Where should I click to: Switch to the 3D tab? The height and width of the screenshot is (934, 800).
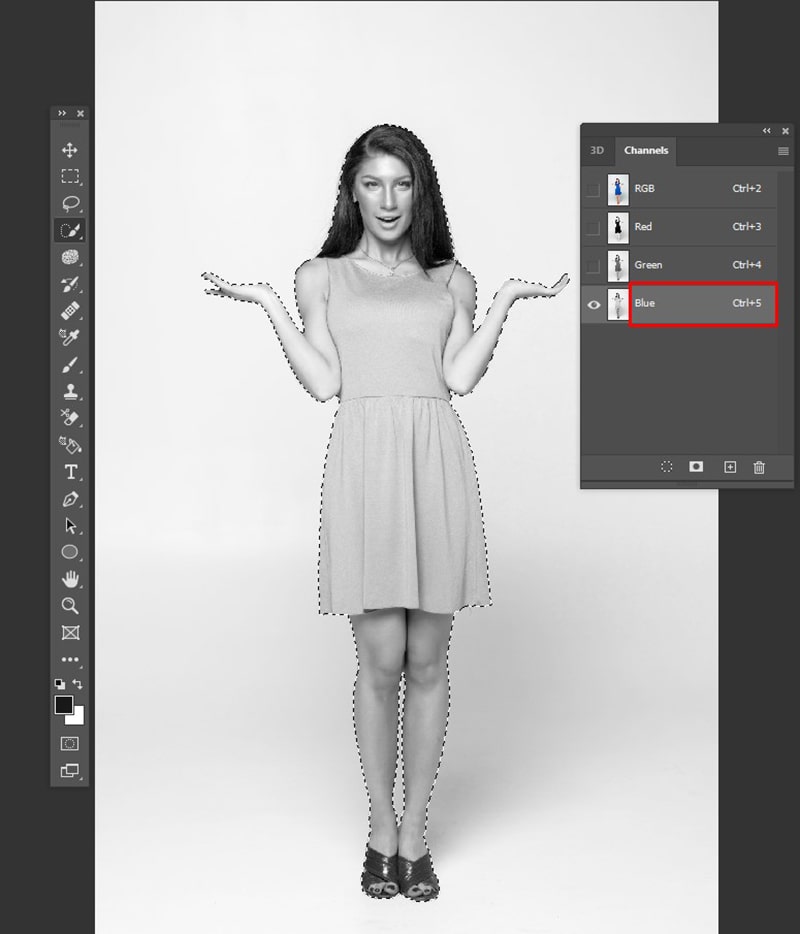point(597,150)
